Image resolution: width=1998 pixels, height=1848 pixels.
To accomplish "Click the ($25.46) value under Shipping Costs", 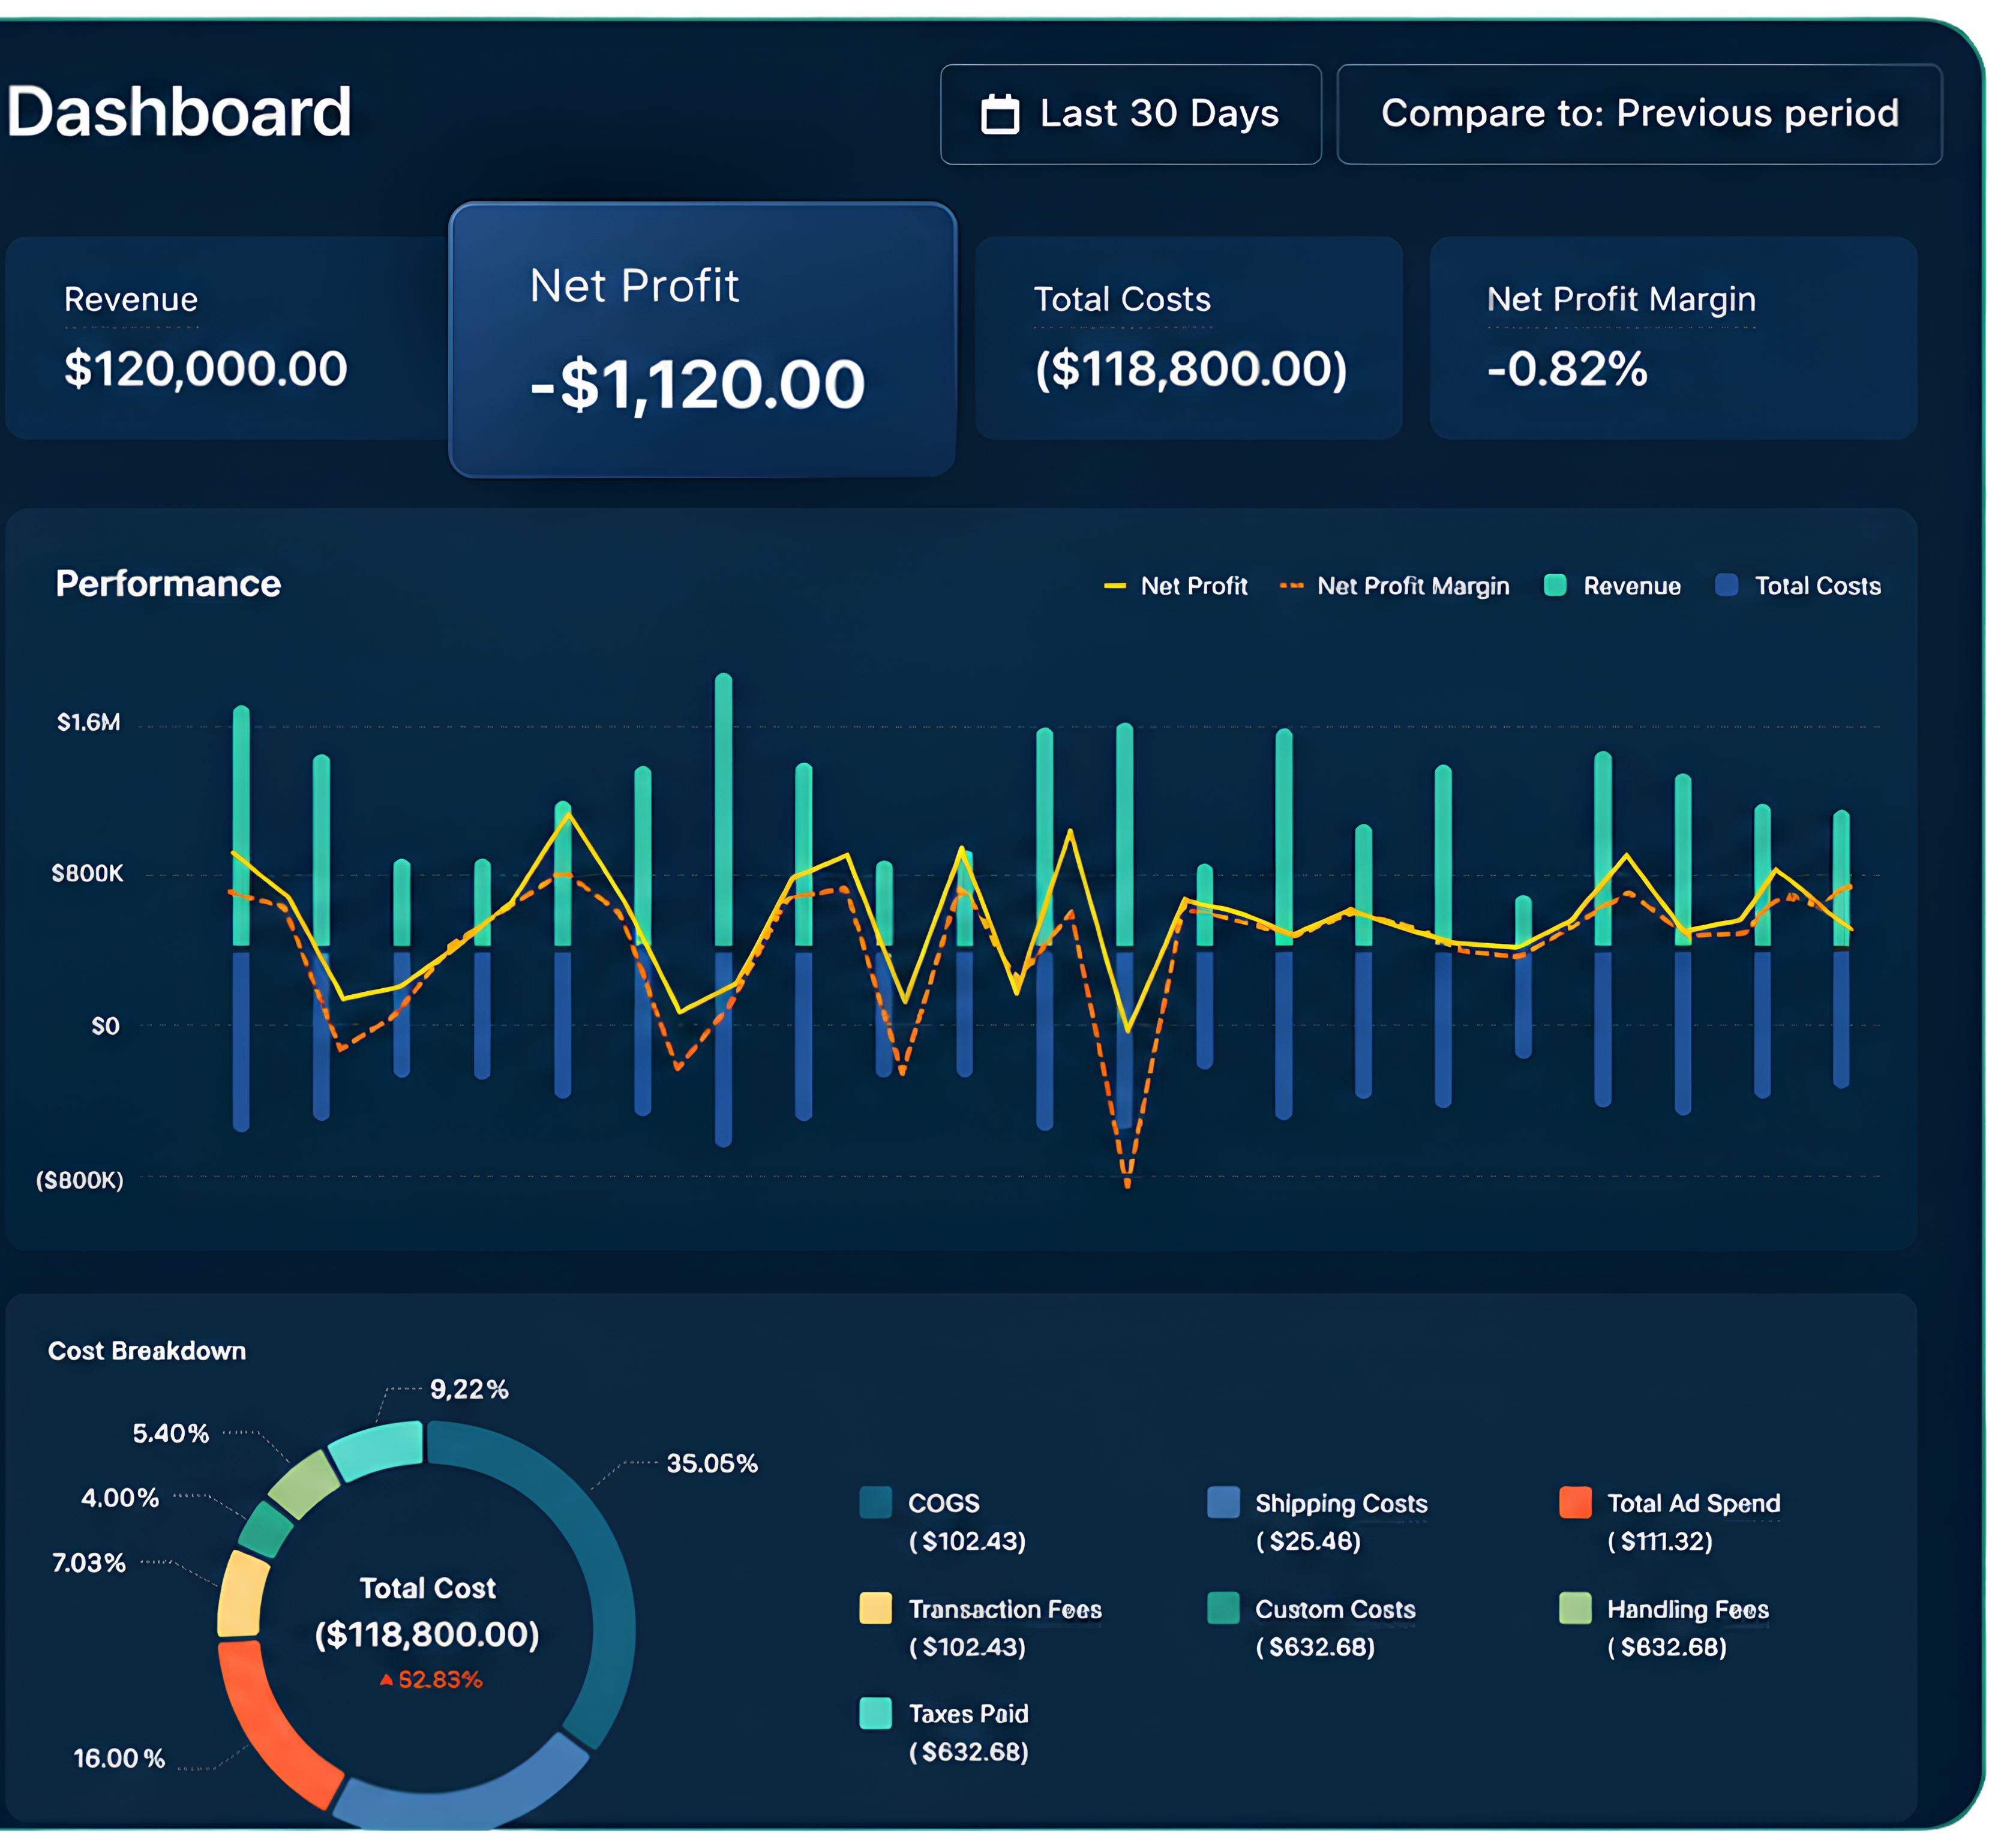I will tap(1308, 1541).
